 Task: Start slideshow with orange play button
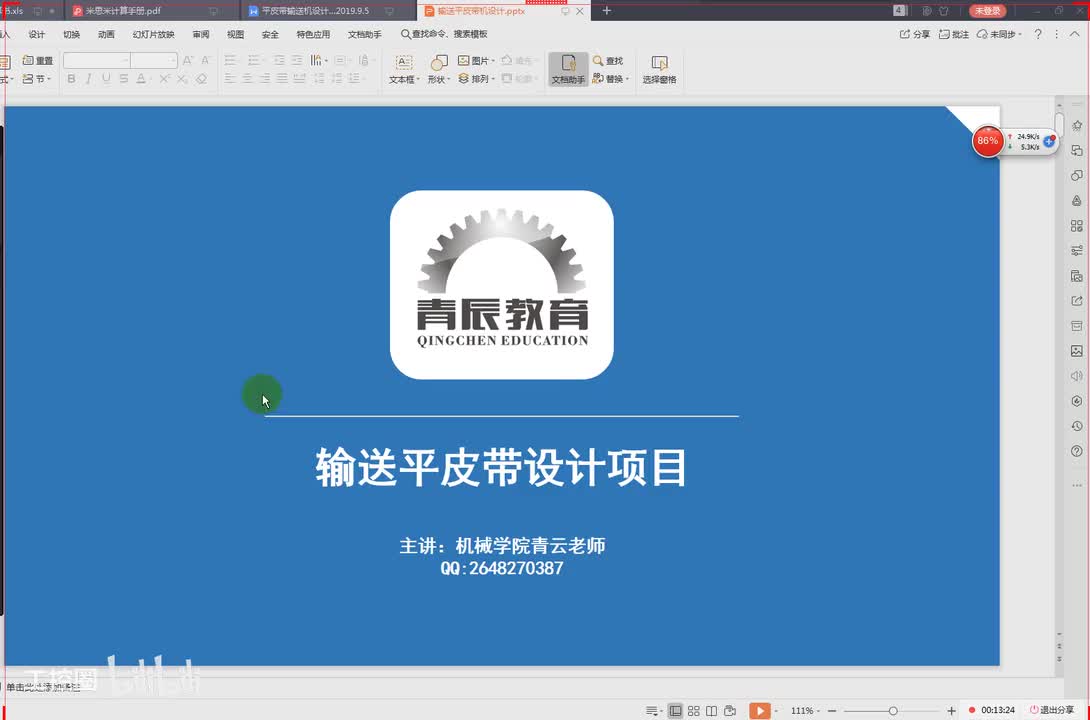point(759,710)
